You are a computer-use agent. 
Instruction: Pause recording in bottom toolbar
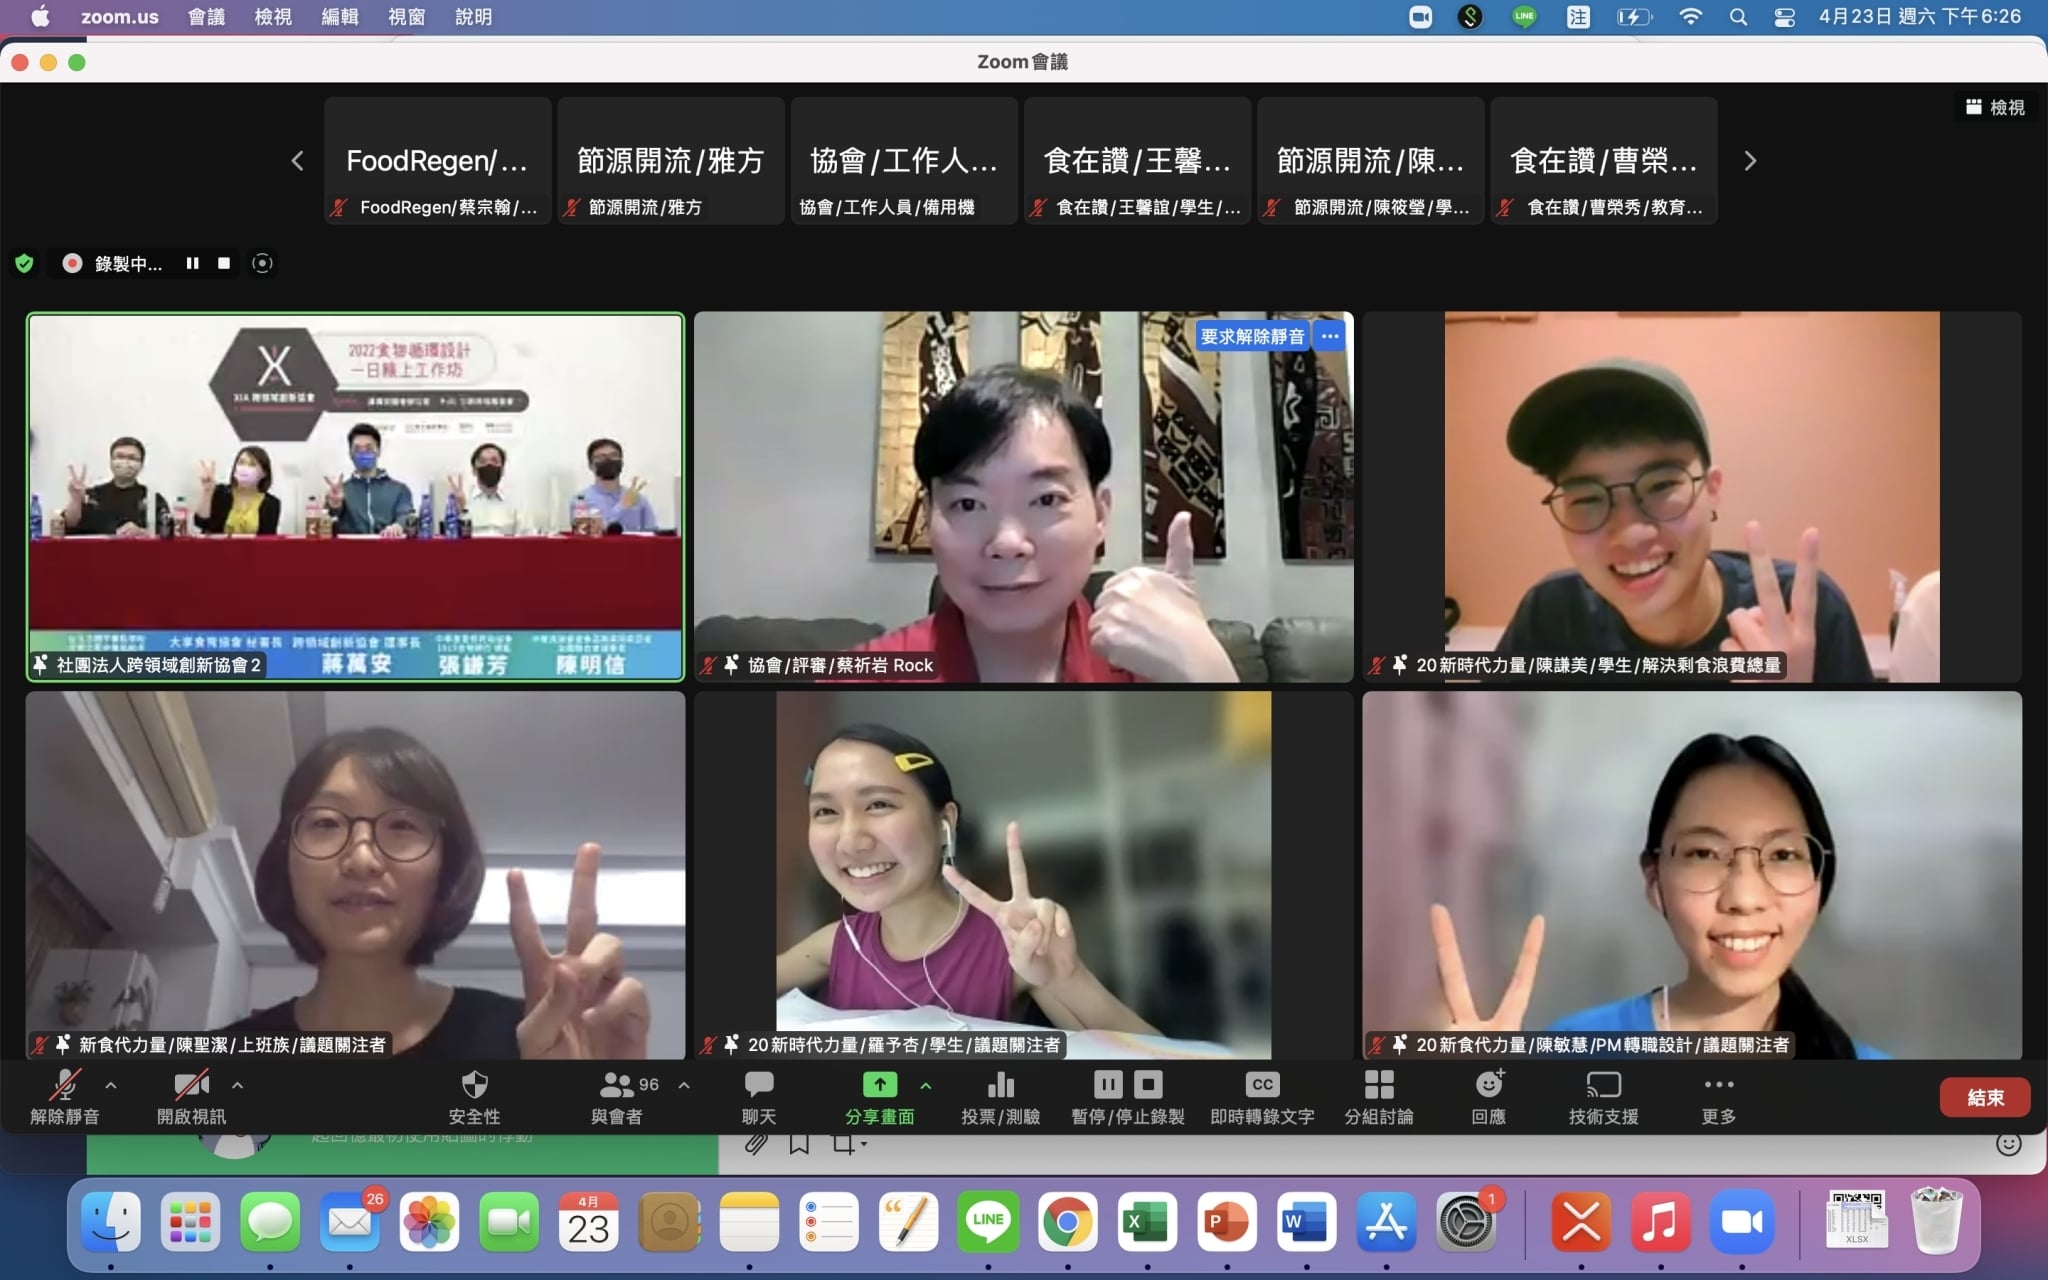point(1108,1084)
